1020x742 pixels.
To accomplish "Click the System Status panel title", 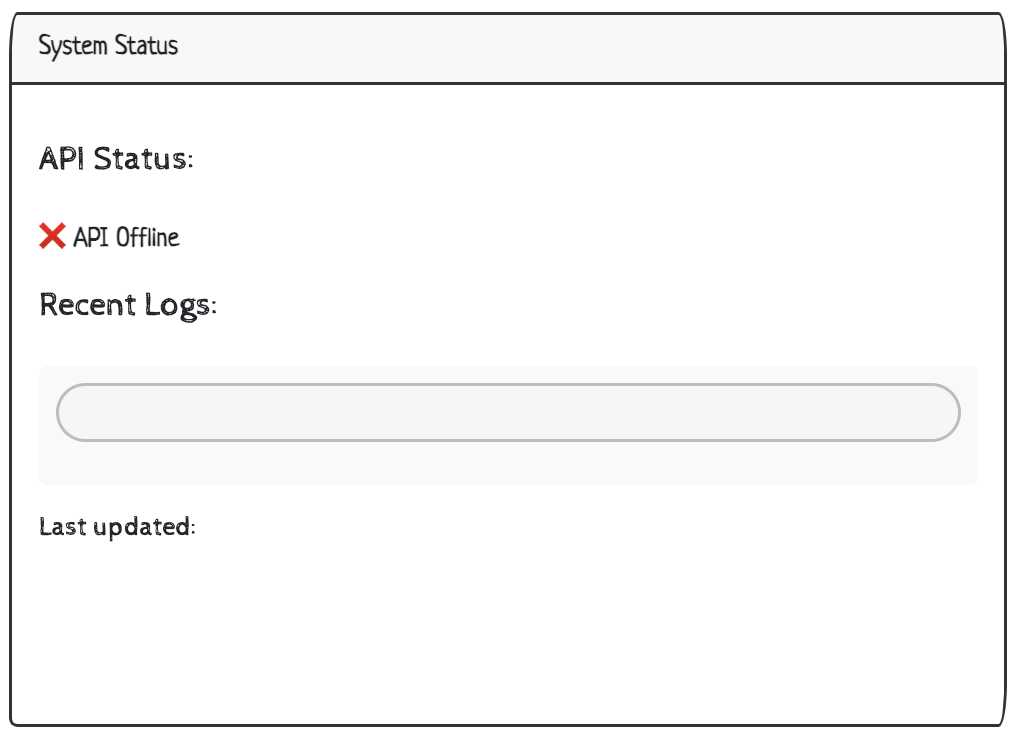I will [x=108, y=46].
